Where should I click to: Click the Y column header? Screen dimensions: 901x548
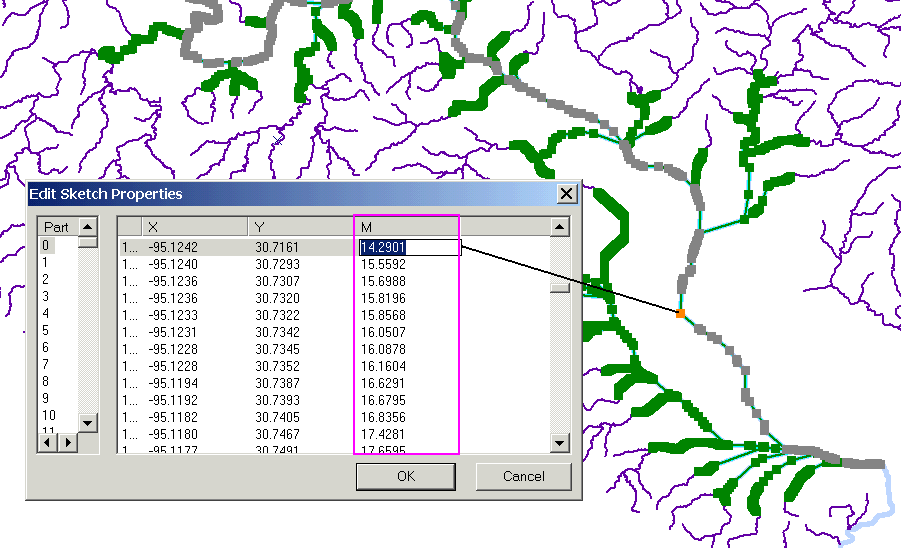(300, 228)
